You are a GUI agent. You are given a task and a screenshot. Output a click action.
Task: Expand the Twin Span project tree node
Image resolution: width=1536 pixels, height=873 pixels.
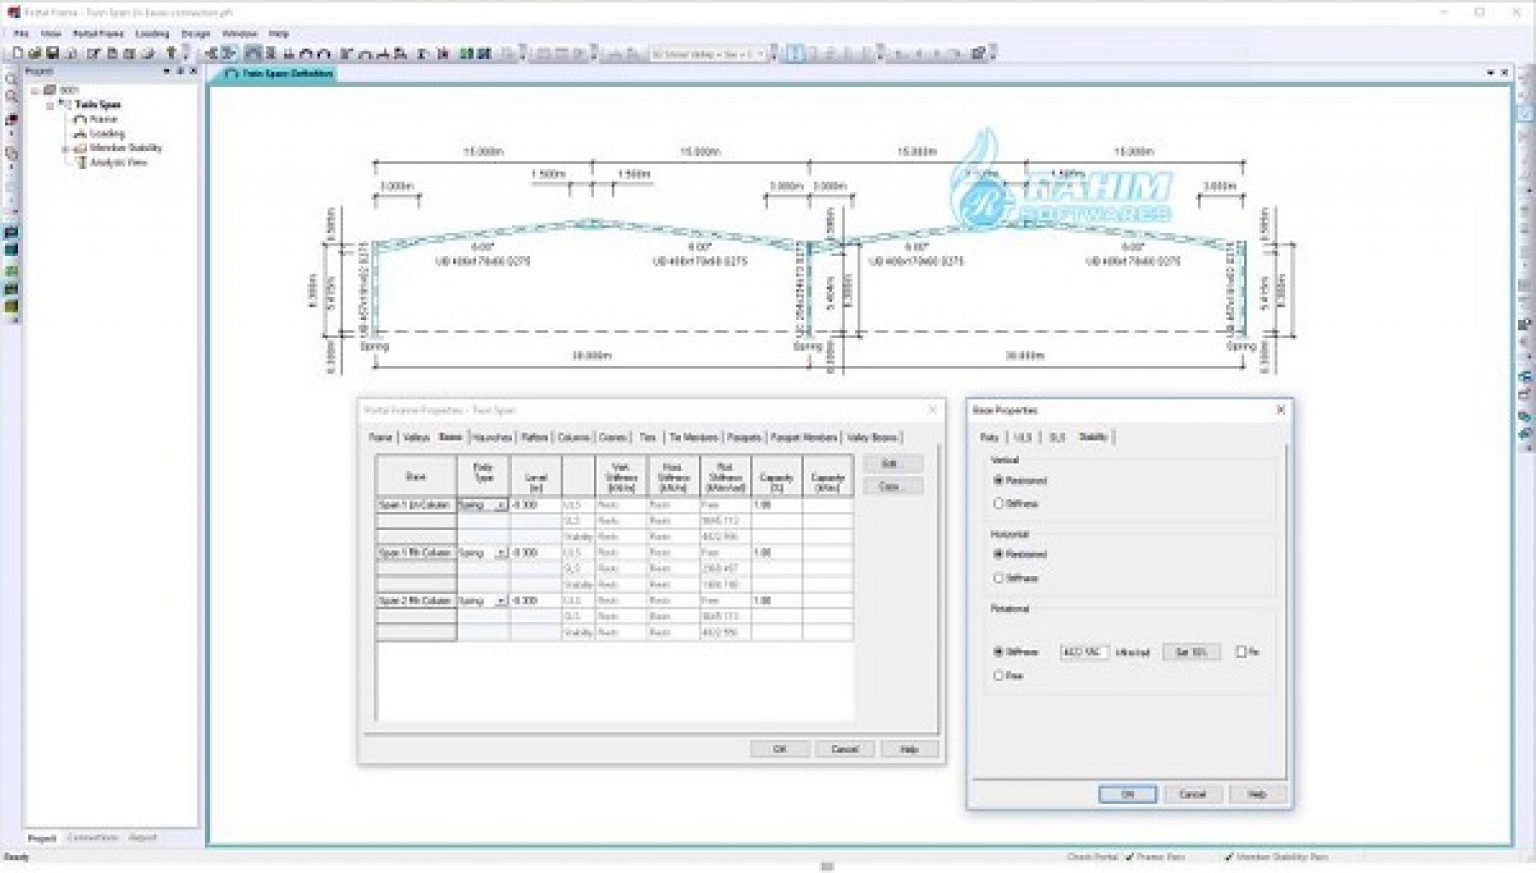[x=49, y=104]
